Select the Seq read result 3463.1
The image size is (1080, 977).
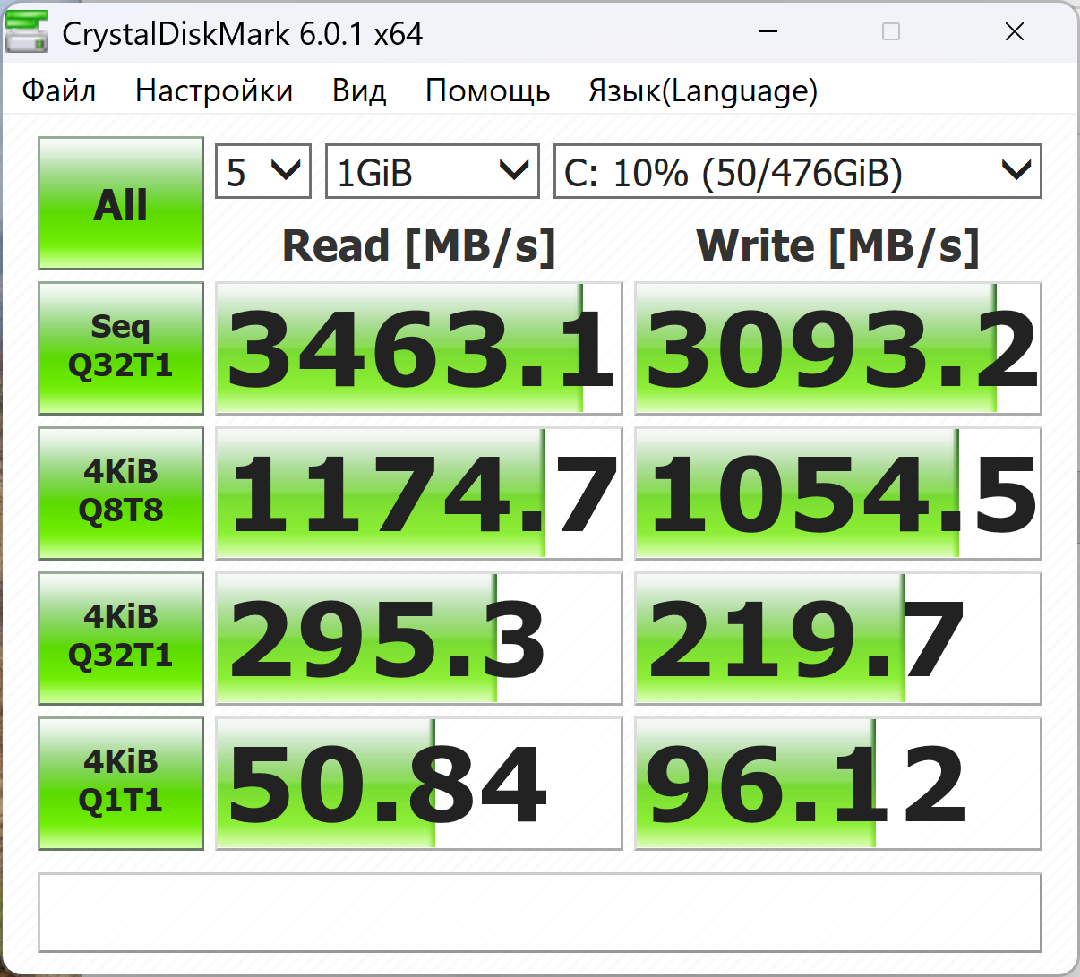point(419,349)
